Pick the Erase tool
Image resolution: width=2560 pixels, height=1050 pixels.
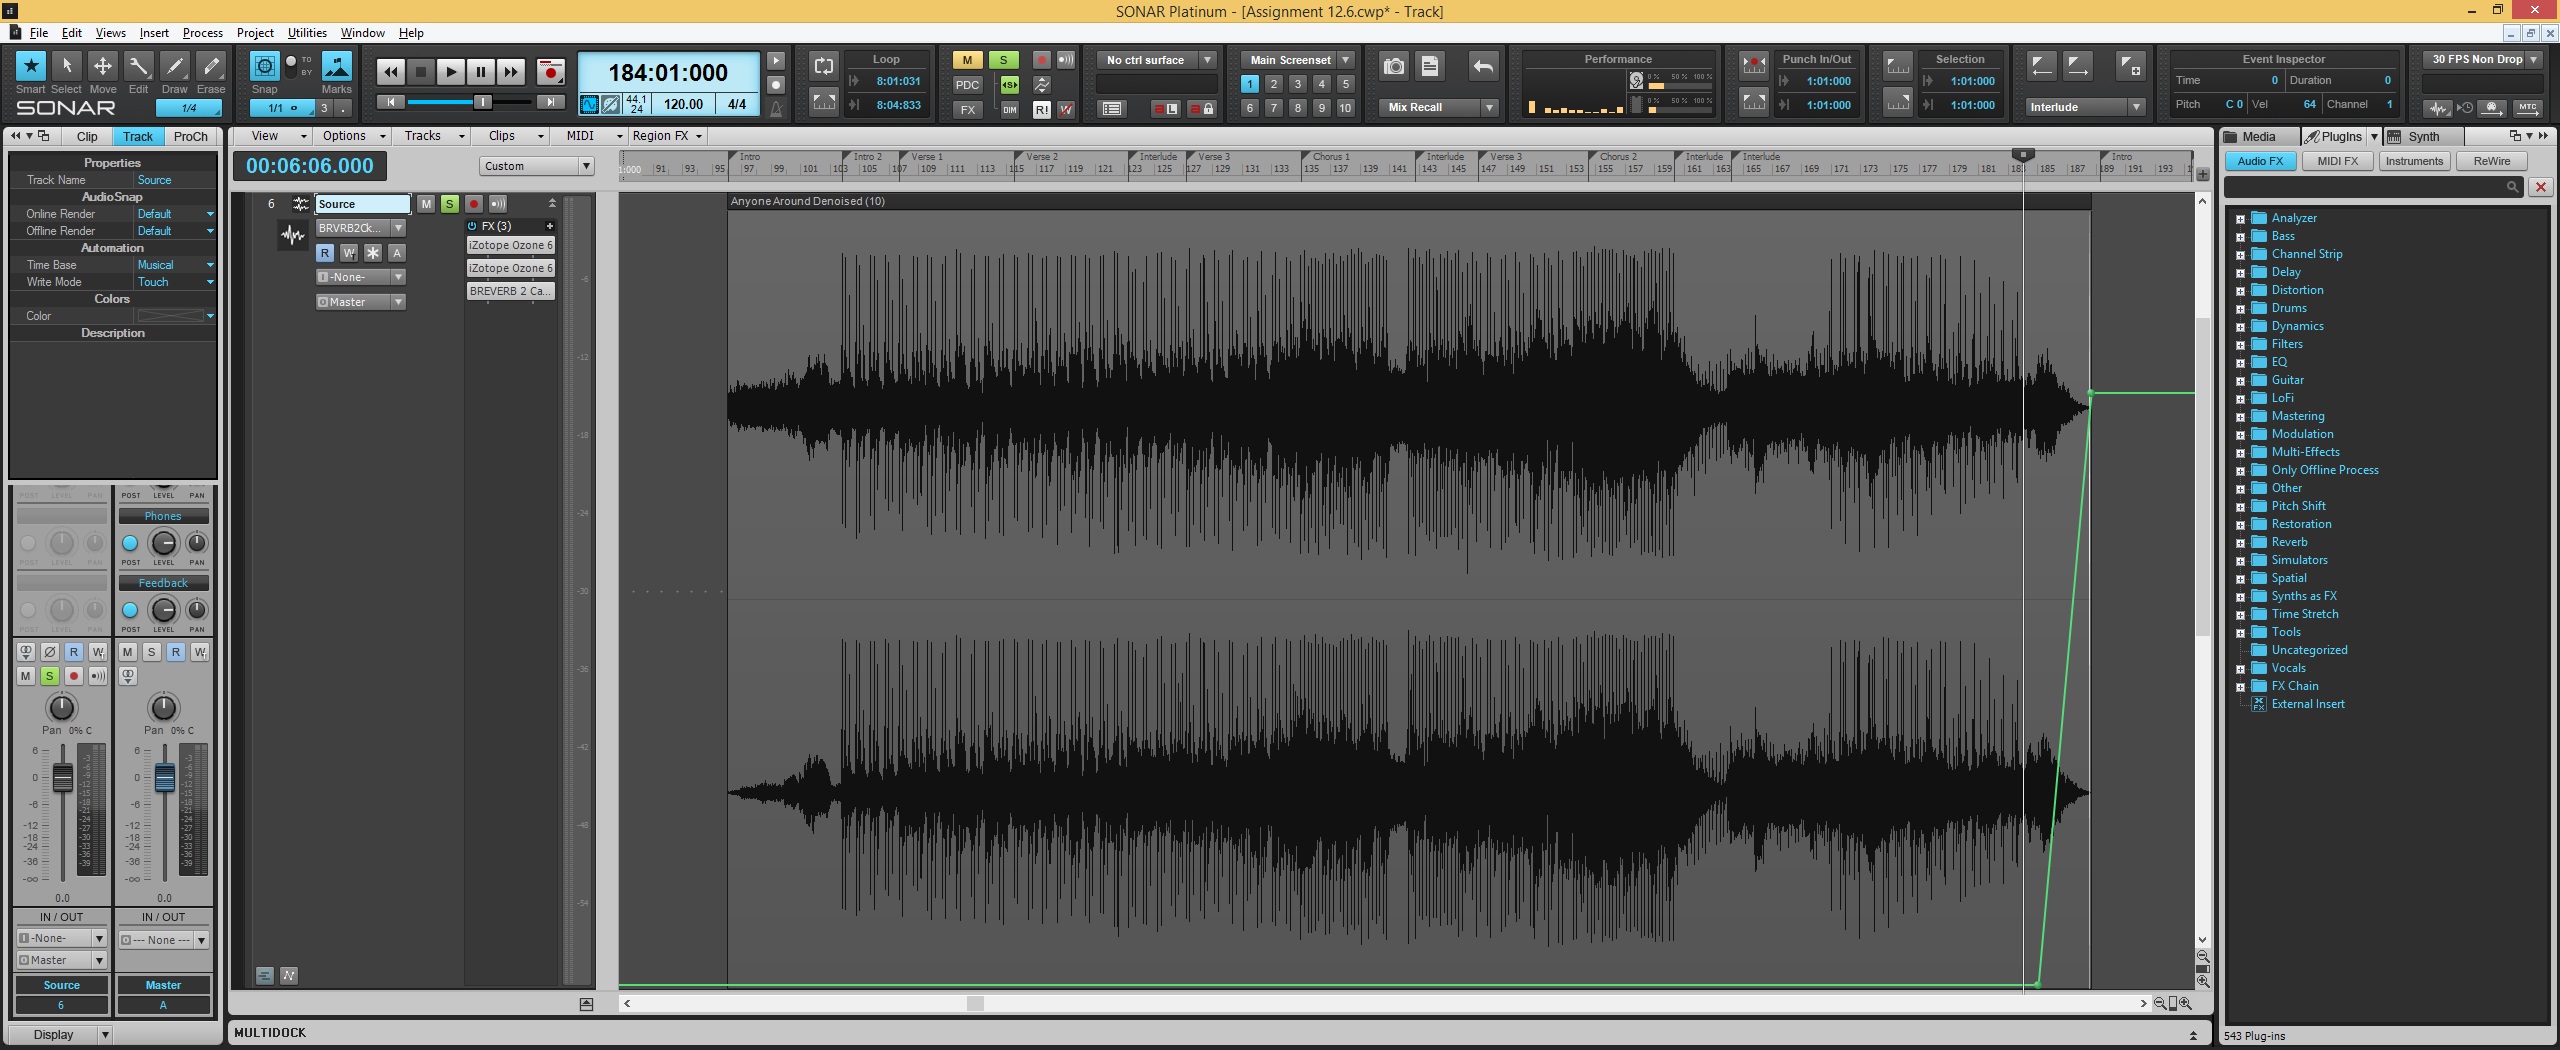coord(210,67)
